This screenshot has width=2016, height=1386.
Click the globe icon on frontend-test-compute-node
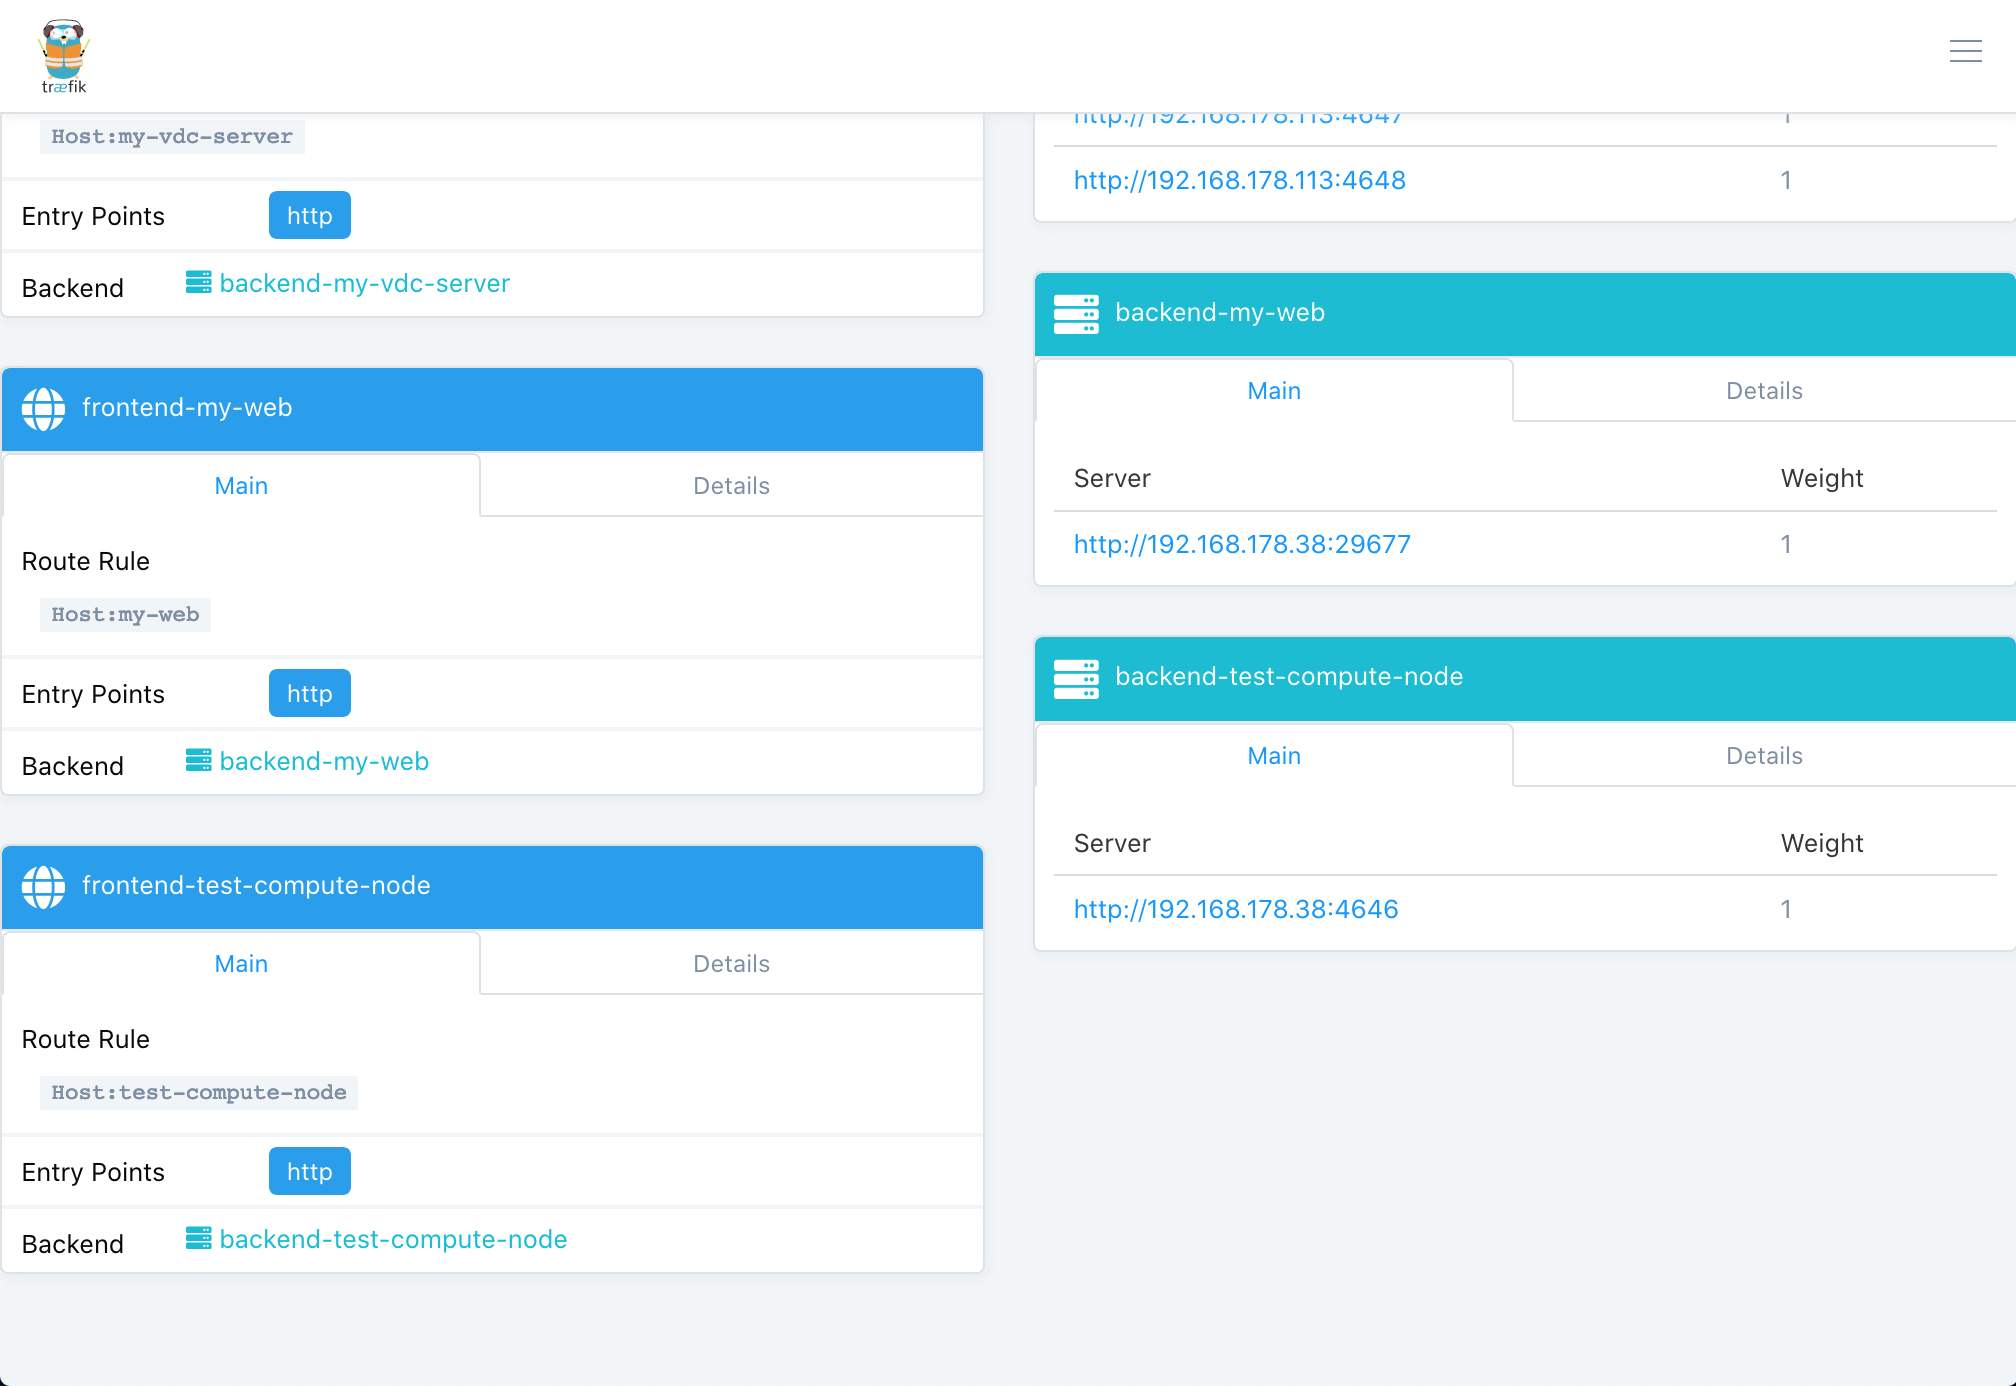(43, 886)
